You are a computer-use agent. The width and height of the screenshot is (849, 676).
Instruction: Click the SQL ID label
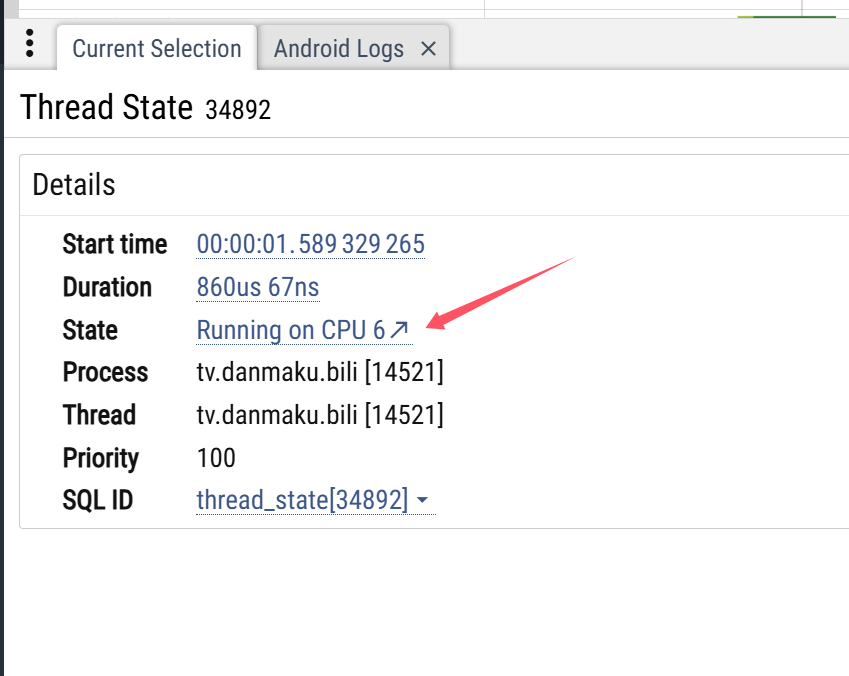(97, 500)
